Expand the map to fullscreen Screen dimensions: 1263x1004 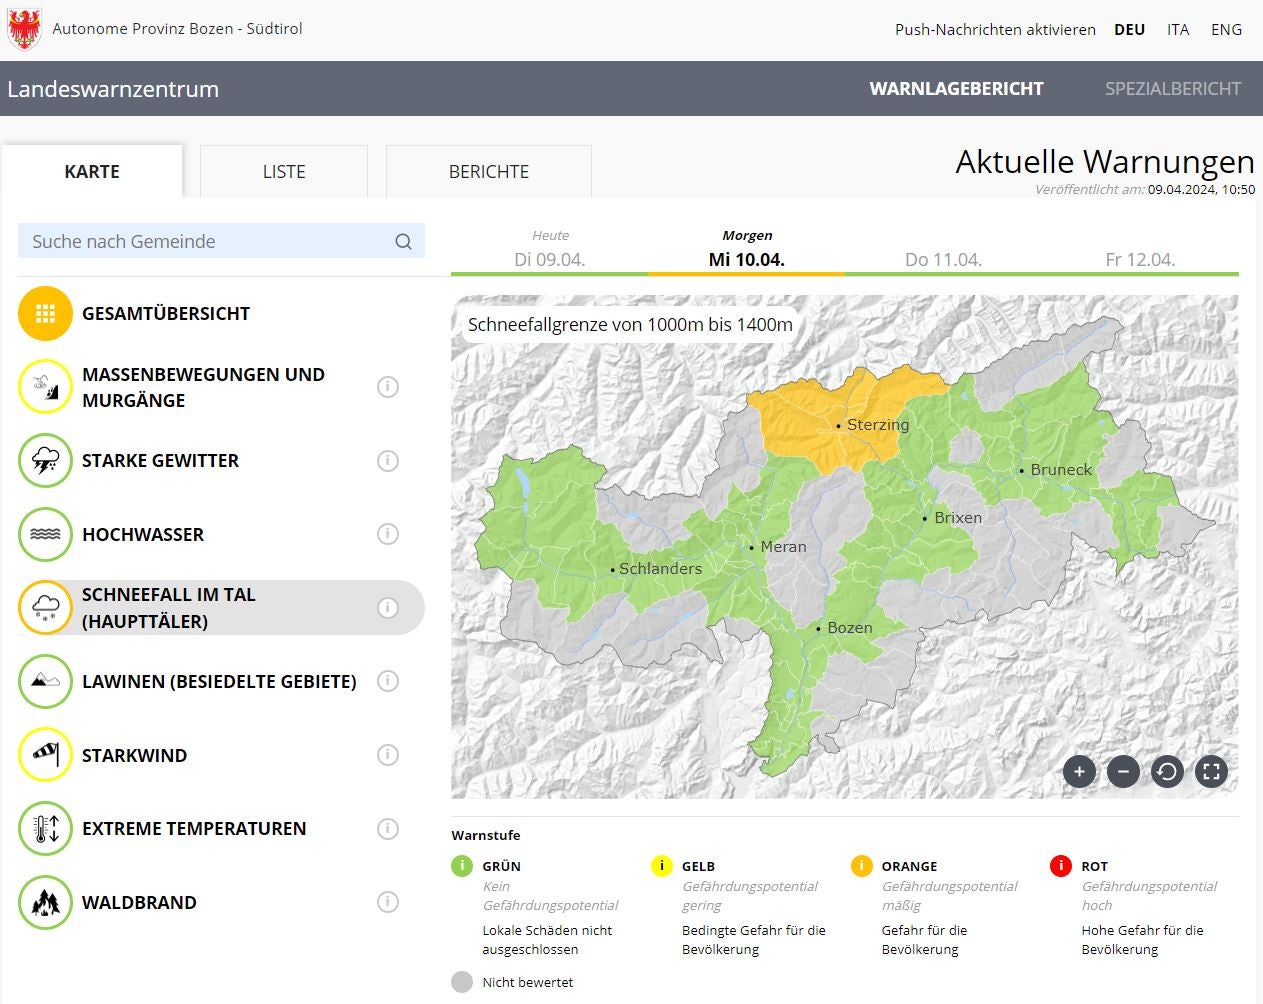(1211, 771)
